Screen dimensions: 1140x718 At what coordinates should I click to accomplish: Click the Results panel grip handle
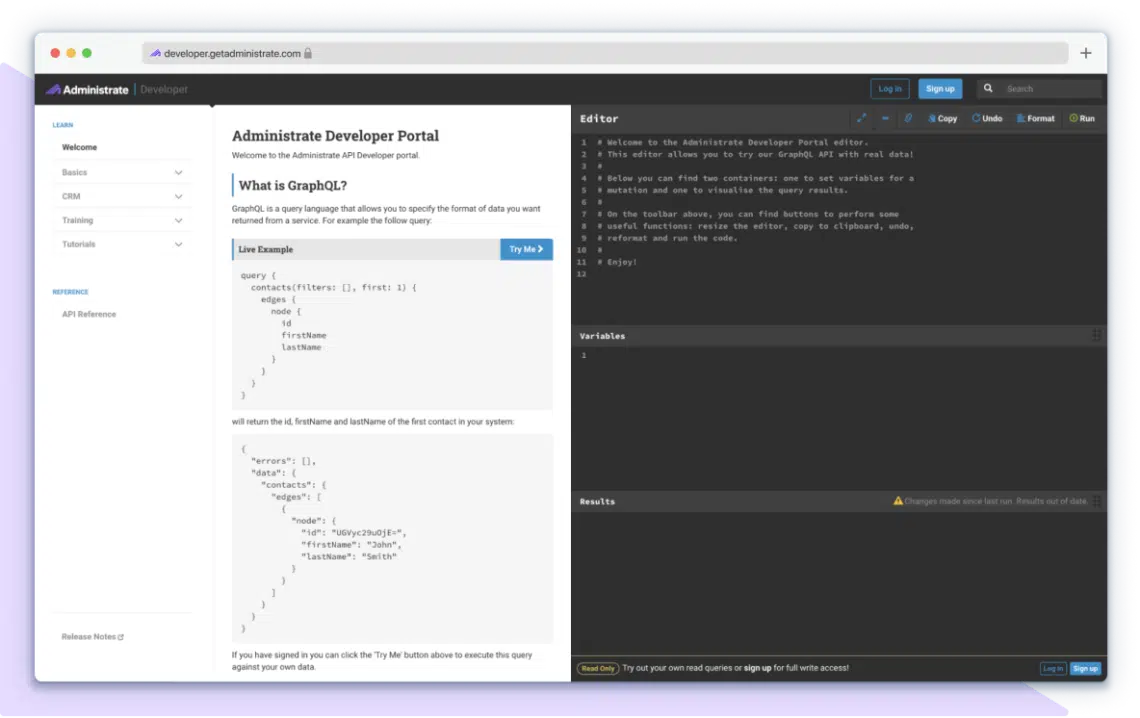point(1096,501)
